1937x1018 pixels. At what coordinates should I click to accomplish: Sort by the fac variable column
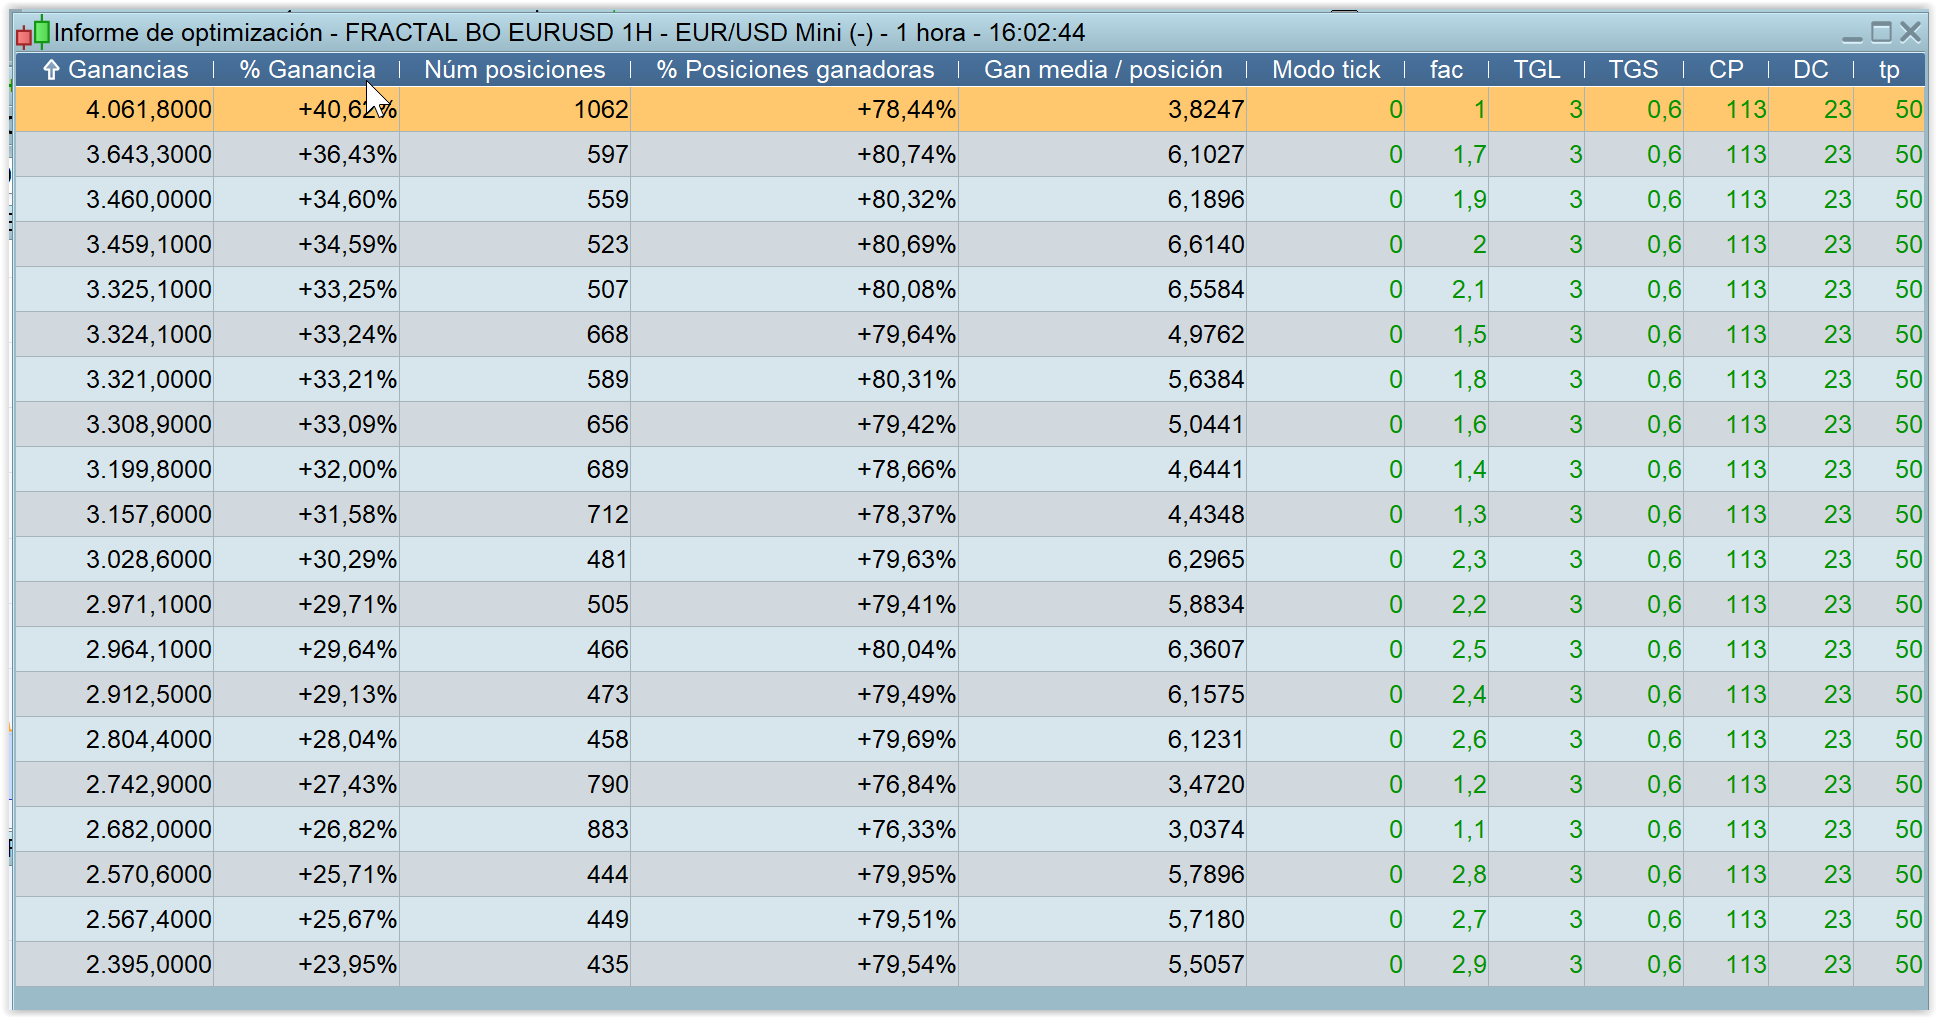[x=1446, y=70]
